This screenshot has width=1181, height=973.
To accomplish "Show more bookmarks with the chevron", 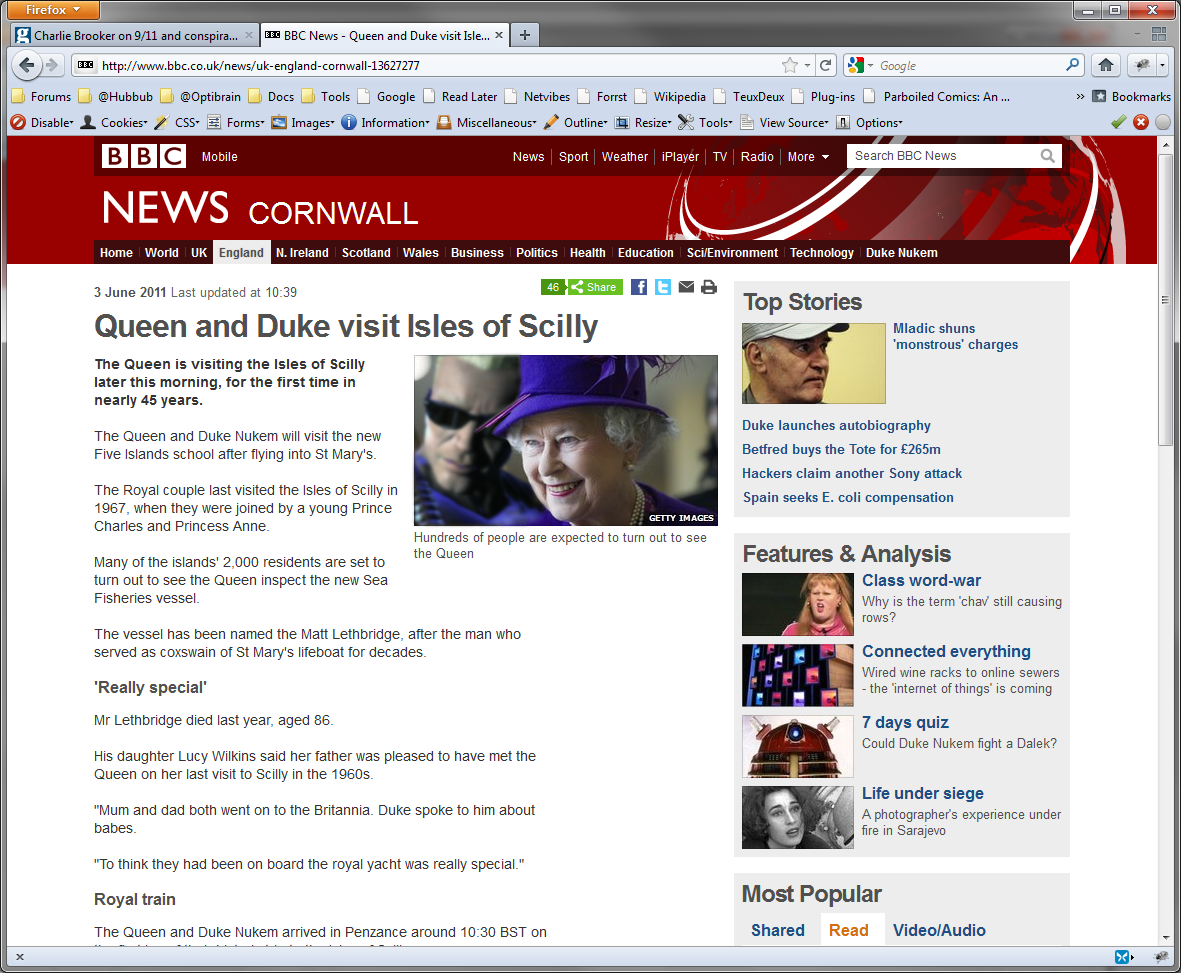I will coord(1080,96).
